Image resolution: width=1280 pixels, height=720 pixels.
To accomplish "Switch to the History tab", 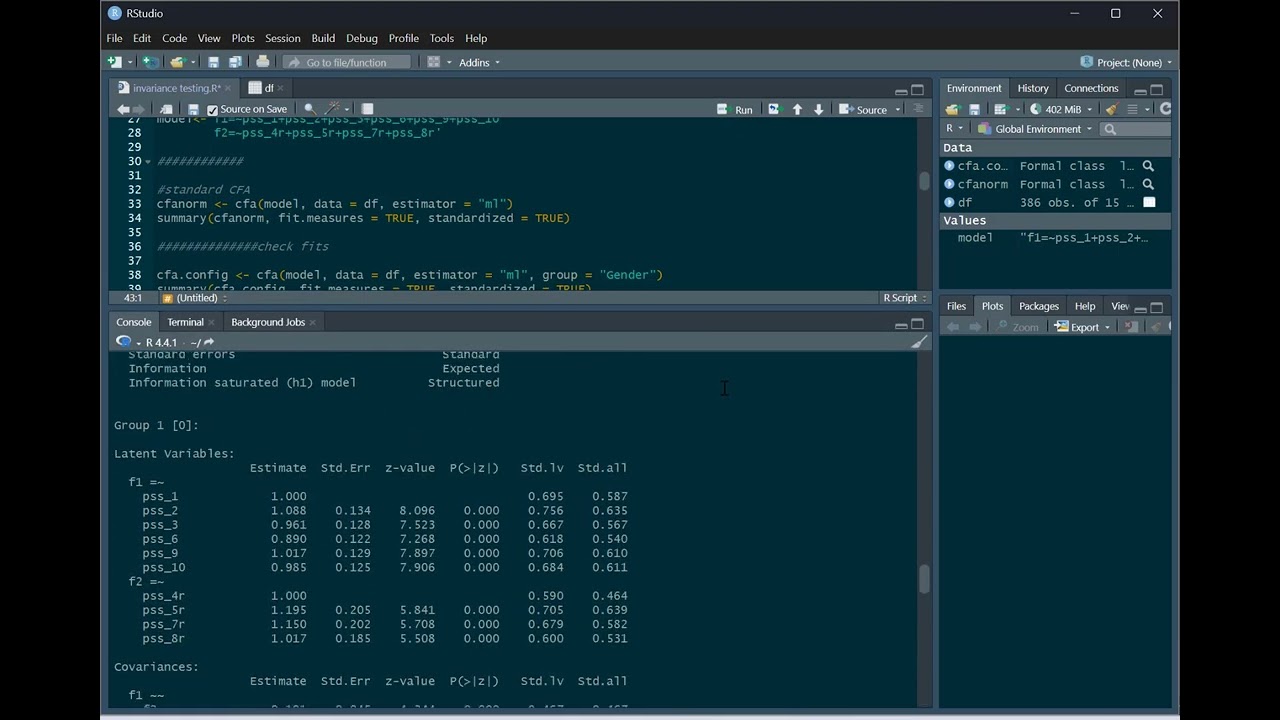I will pyautogui.click(x=1033, y=88).
